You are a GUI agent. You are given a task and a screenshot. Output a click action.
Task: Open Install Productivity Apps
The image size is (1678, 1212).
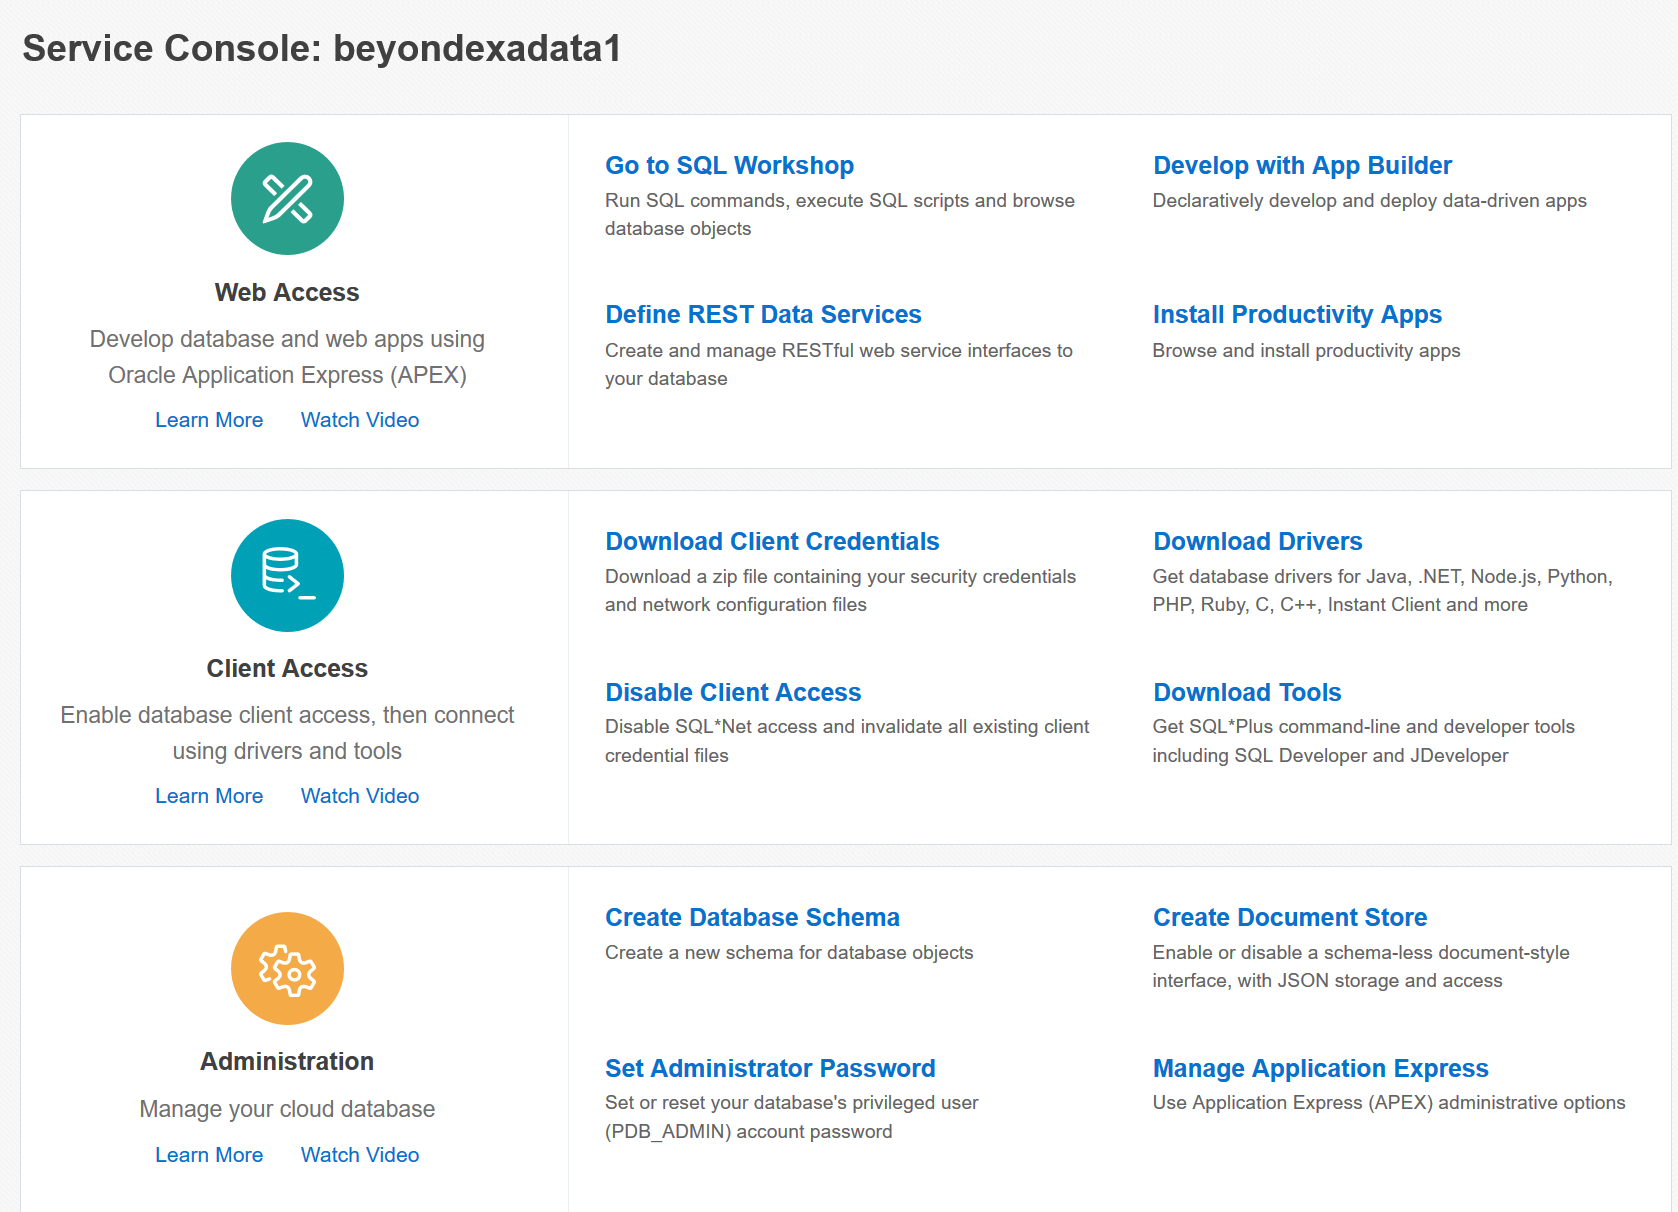(1297, 314)
